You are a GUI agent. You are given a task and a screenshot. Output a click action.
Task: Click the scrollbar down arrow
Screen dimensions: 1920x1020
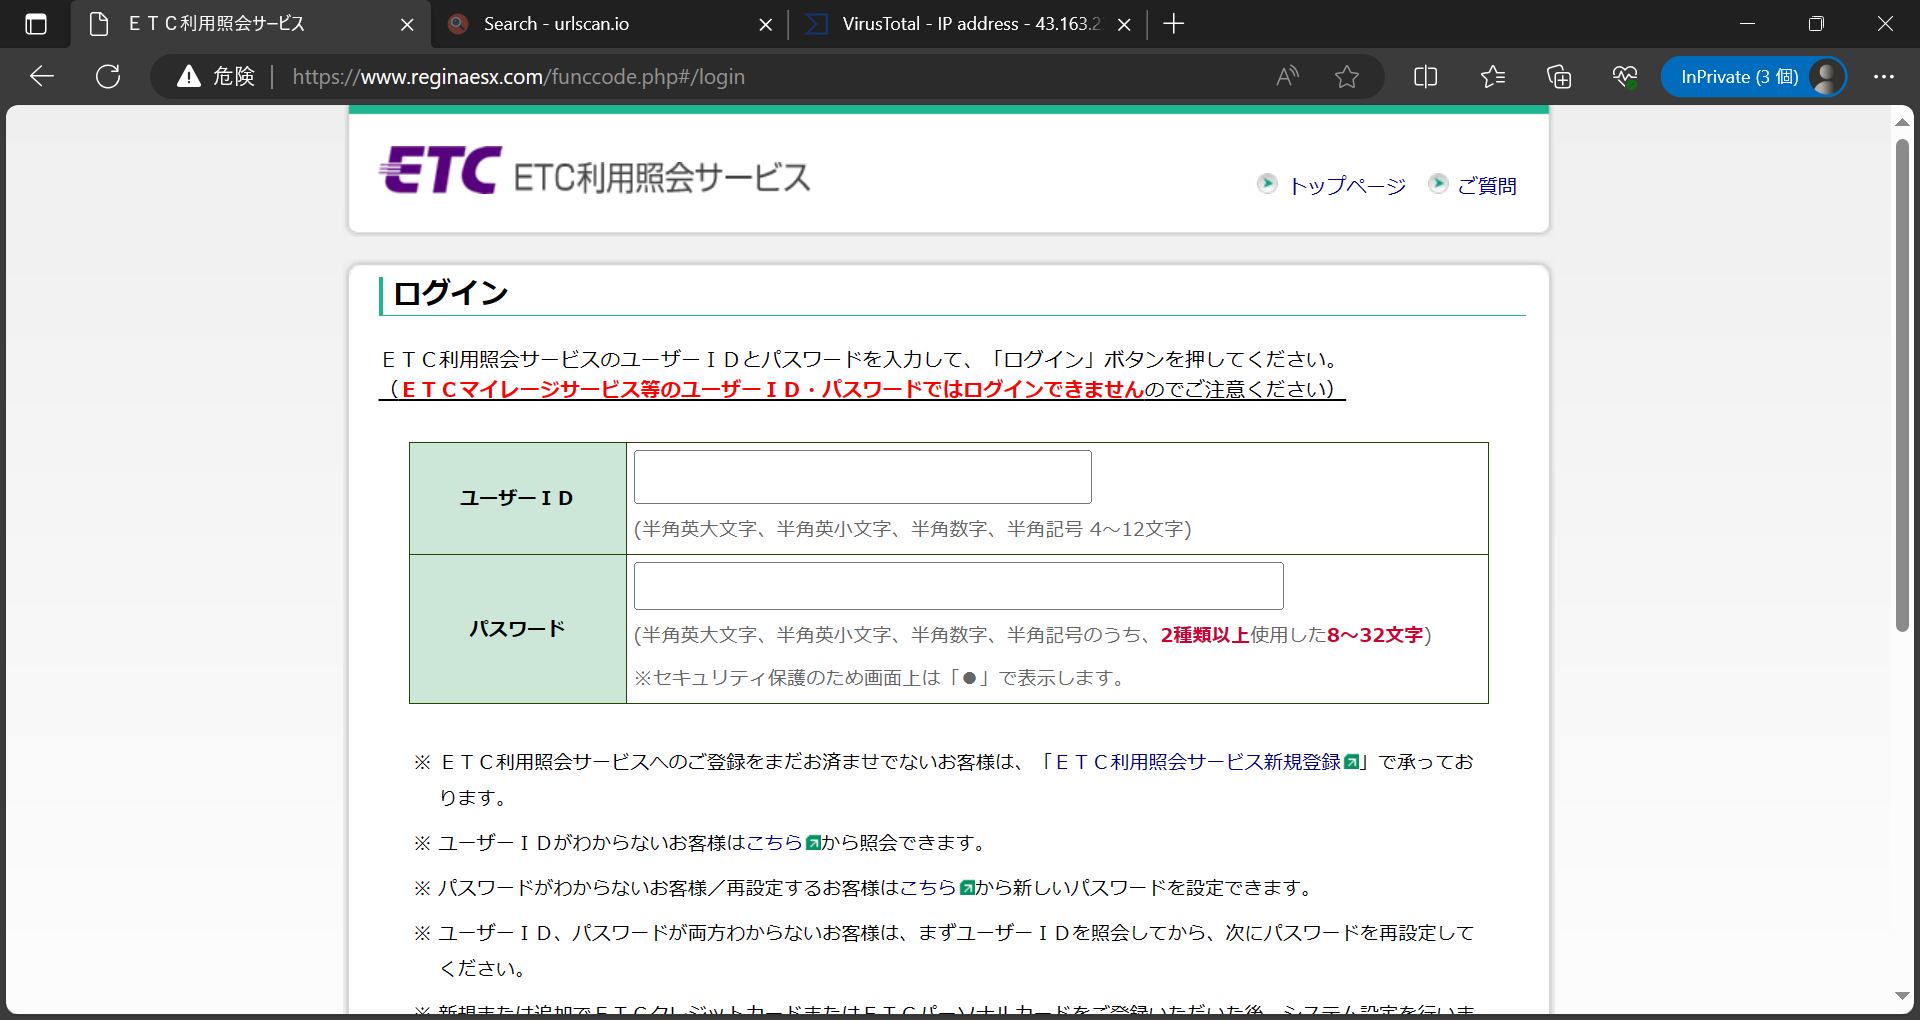(1902, 996)
